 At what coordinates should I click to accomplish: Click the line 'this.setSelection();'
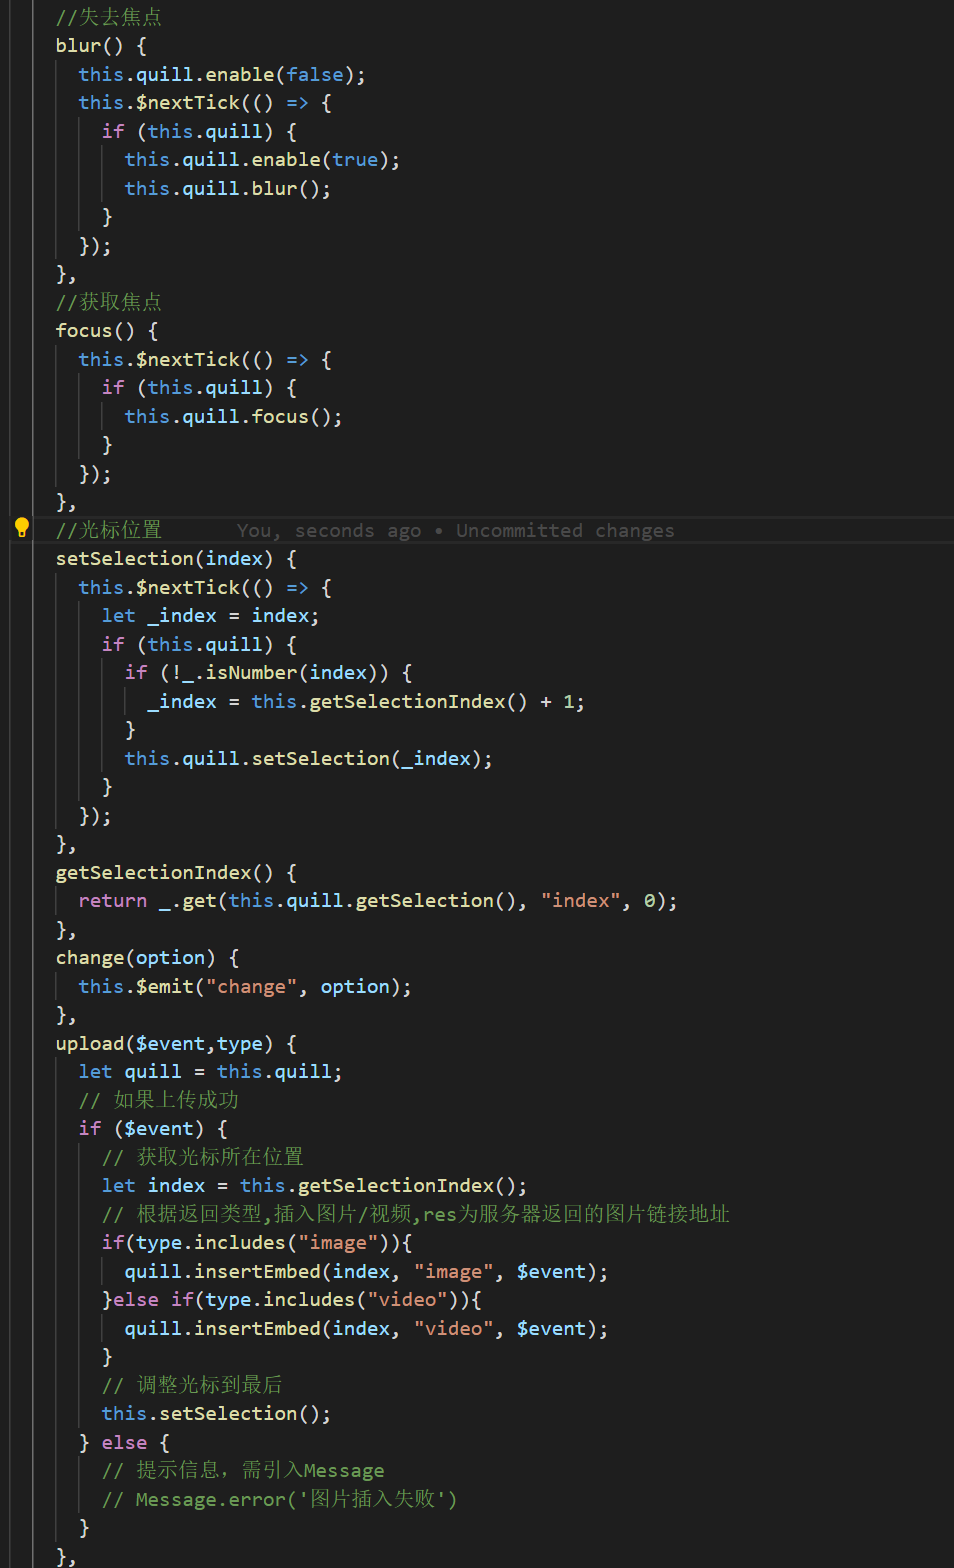click(216, 1414)
